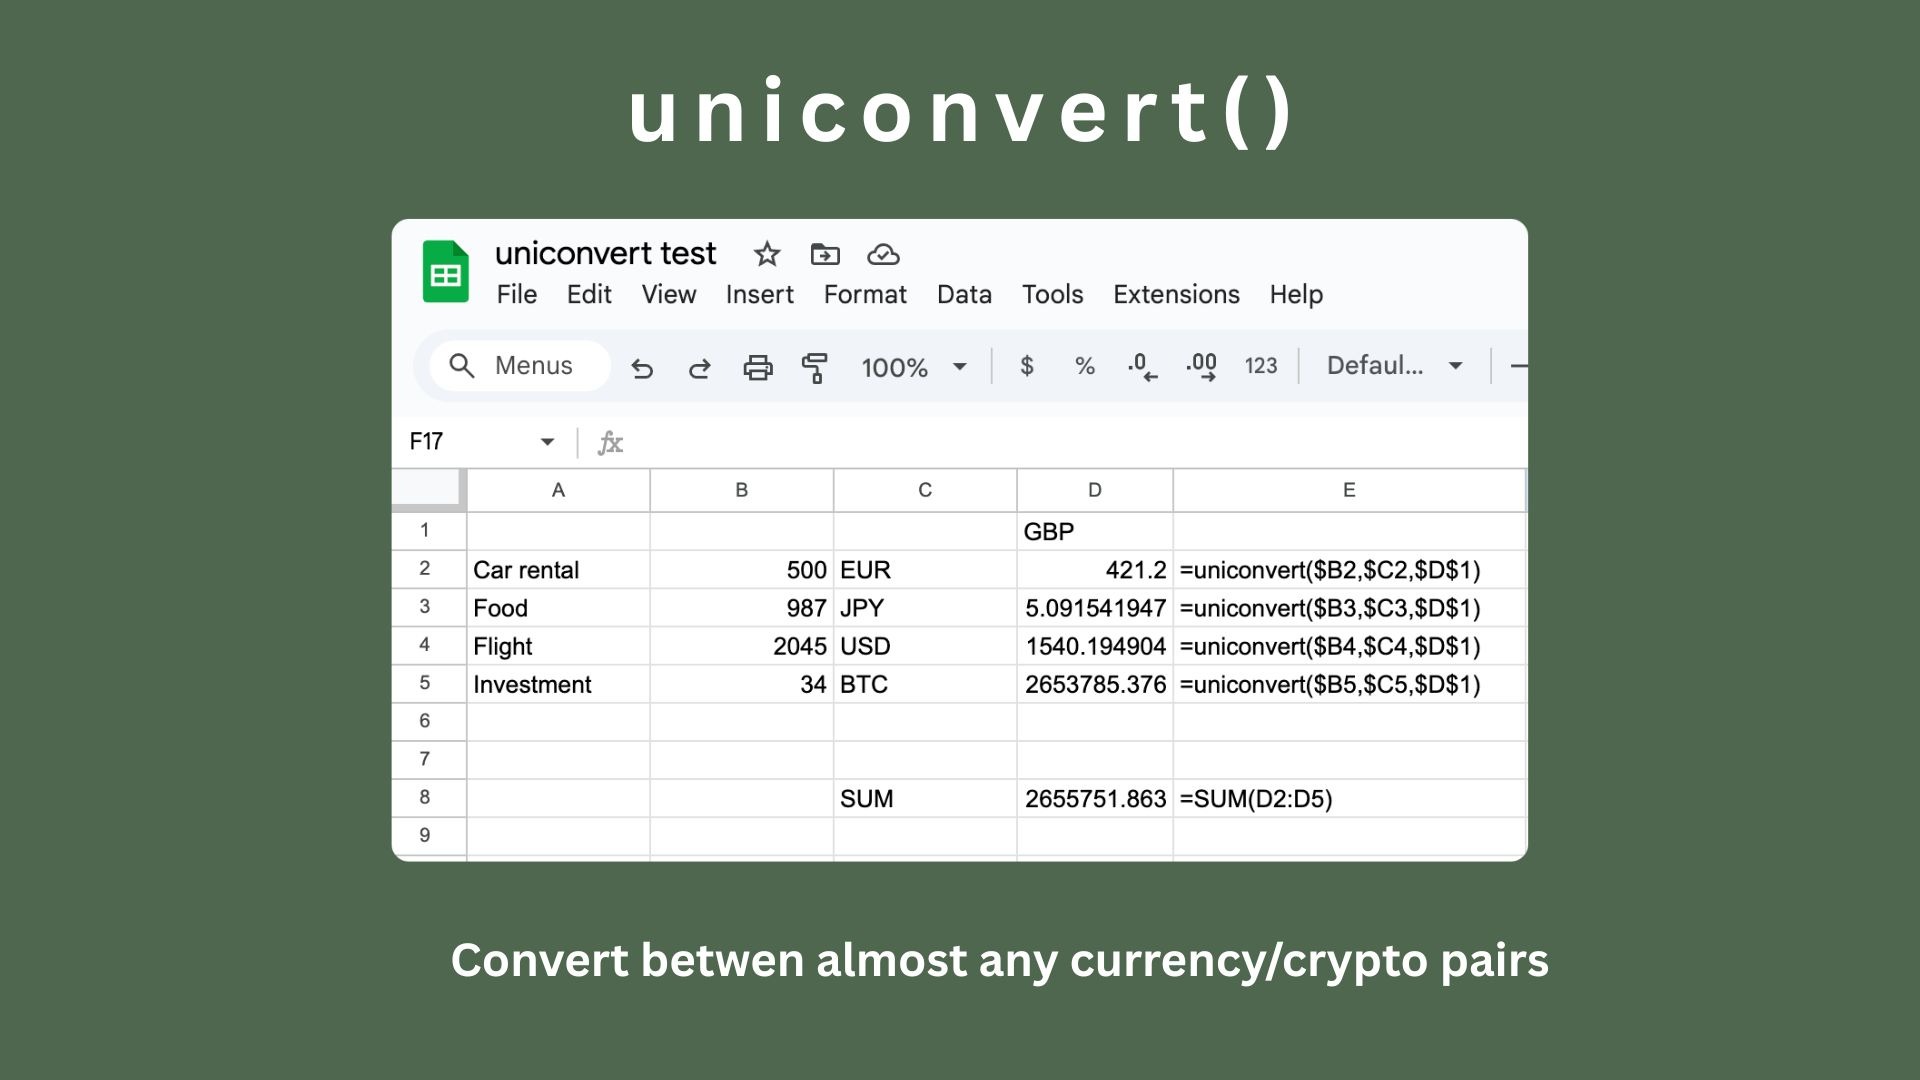
Task: Format as currency with dollar icon
Action: click(1027, 366)
